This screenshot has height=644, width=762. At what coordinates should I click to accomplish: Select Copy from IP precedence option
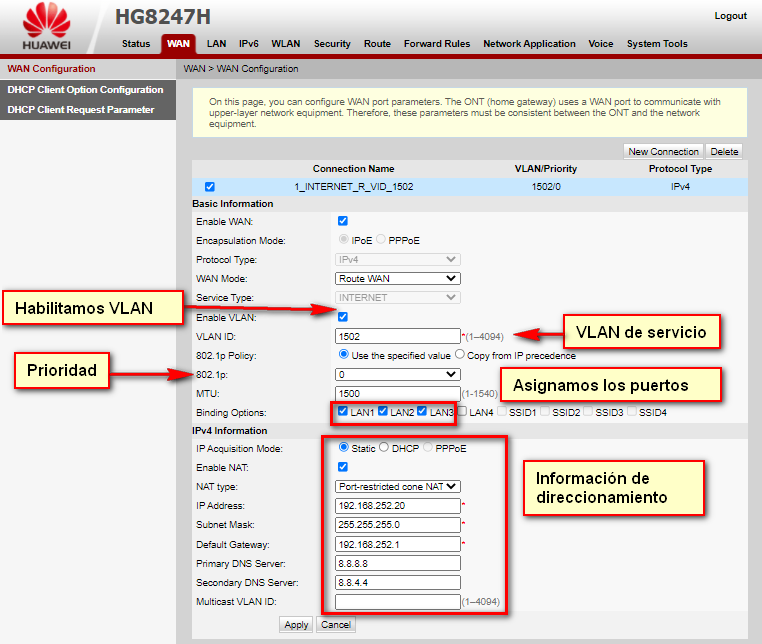[x=460, y=355]
